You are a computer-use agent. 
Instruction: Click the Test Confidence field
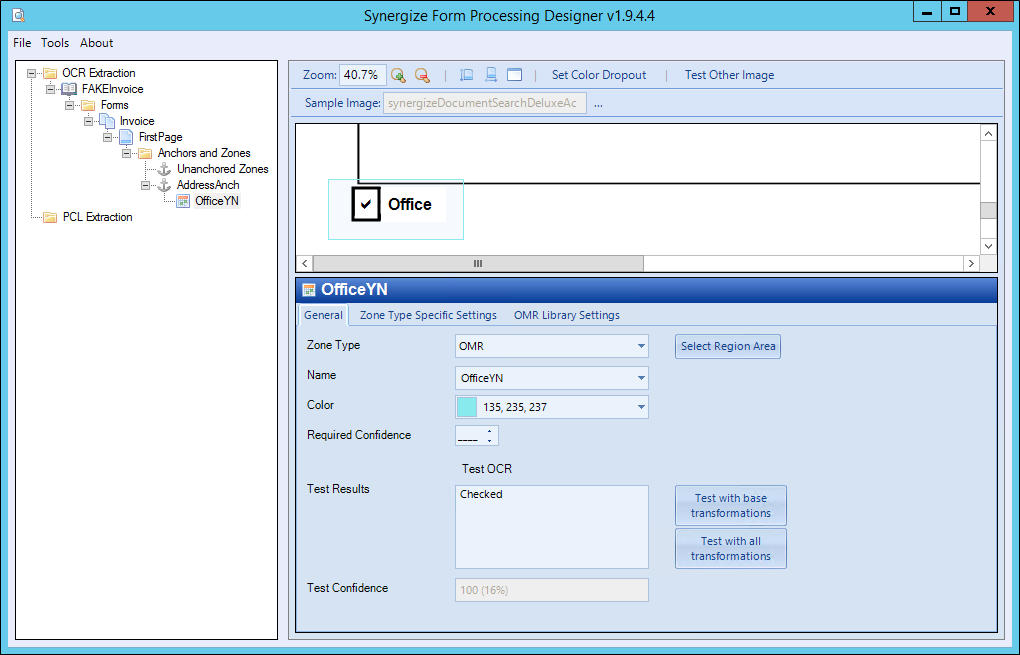[552, 590]
